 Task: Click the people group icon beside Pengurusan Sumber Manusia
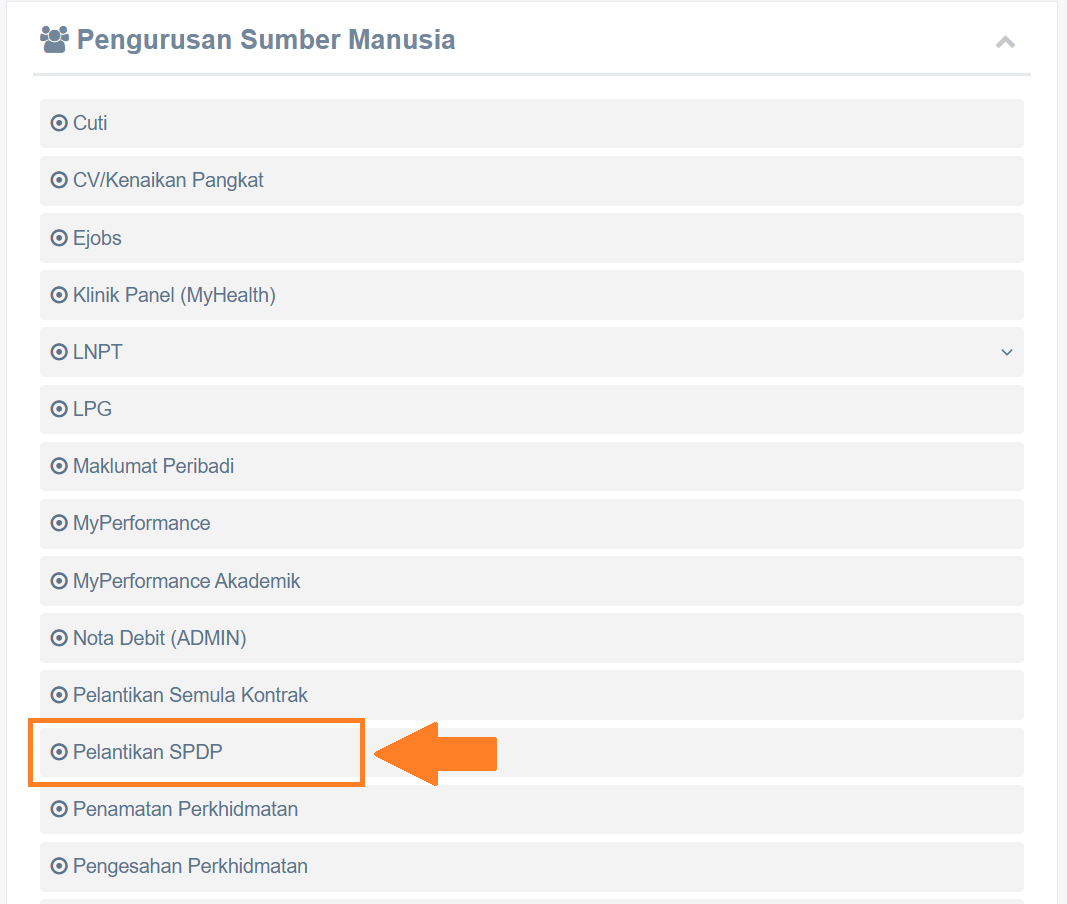54,39
